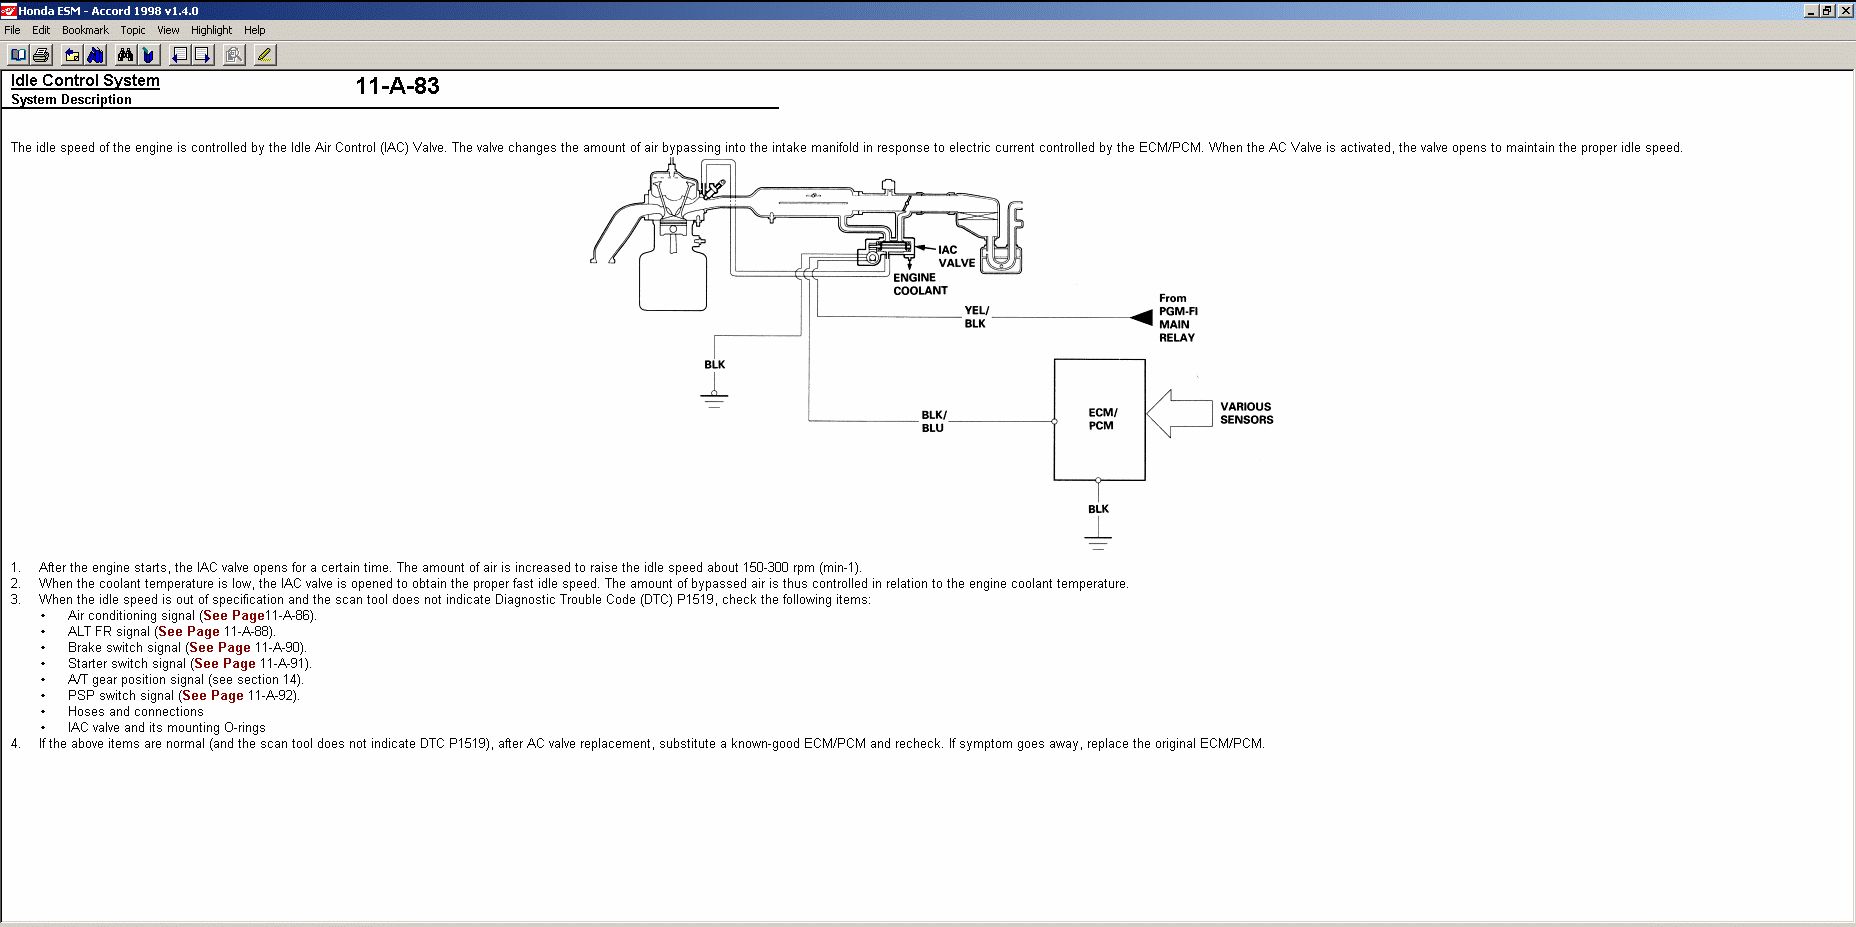The height and width of the screenshot is (927, 1856).
Task: Open the Highlight menu
Action: click(x=211, y=30)
